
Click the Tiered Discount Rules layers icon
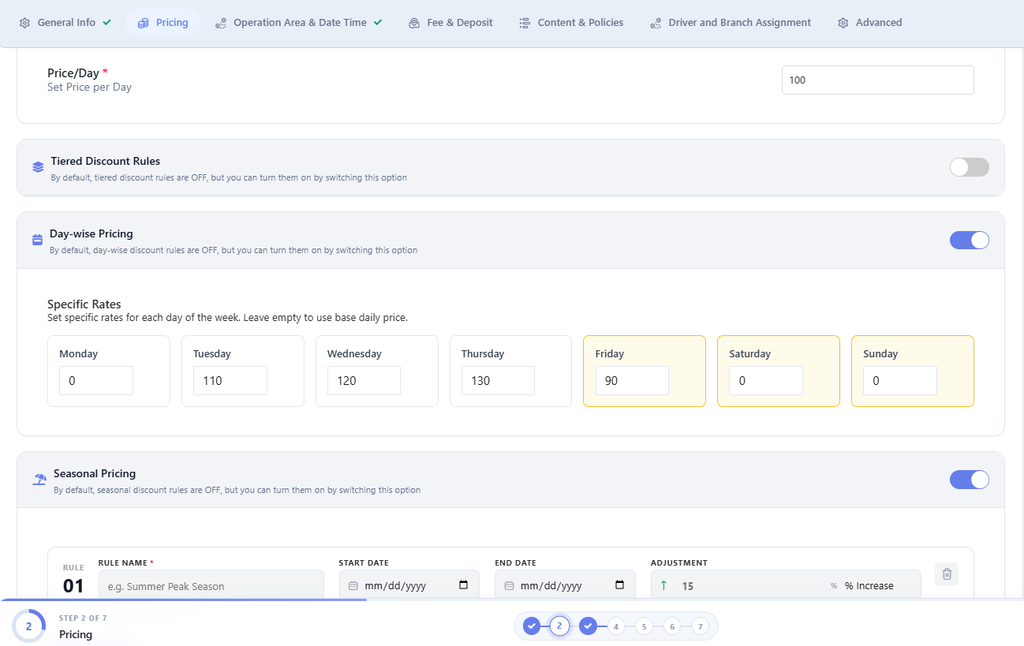(x=38, y=167)
